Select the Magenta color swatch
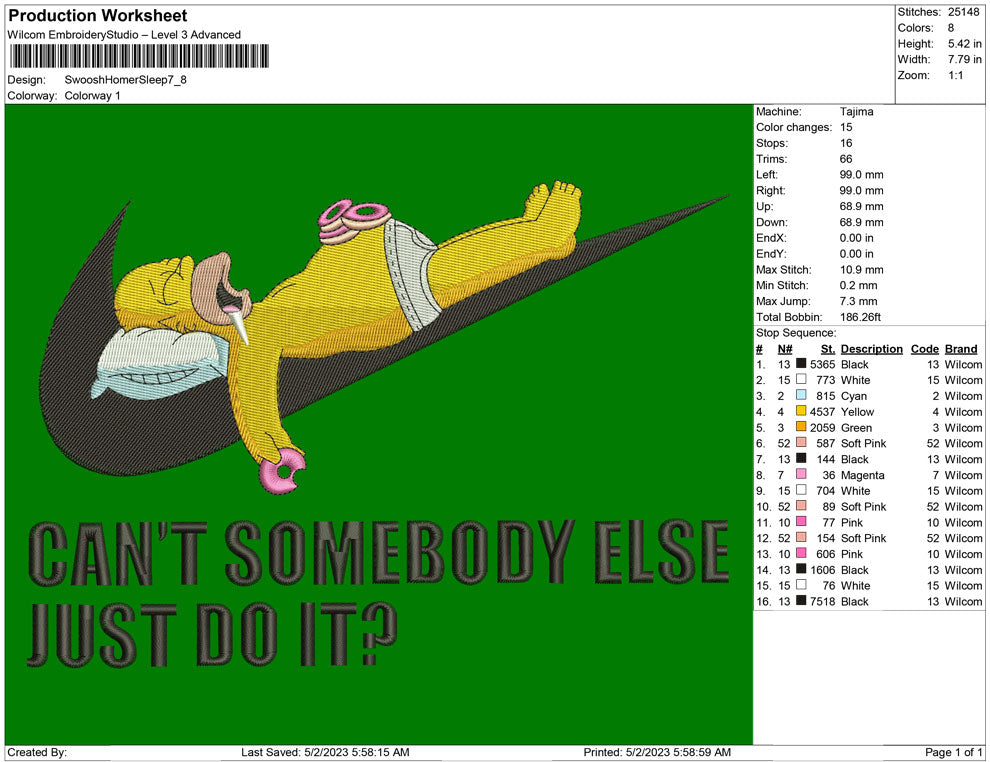 click(801, 474)
